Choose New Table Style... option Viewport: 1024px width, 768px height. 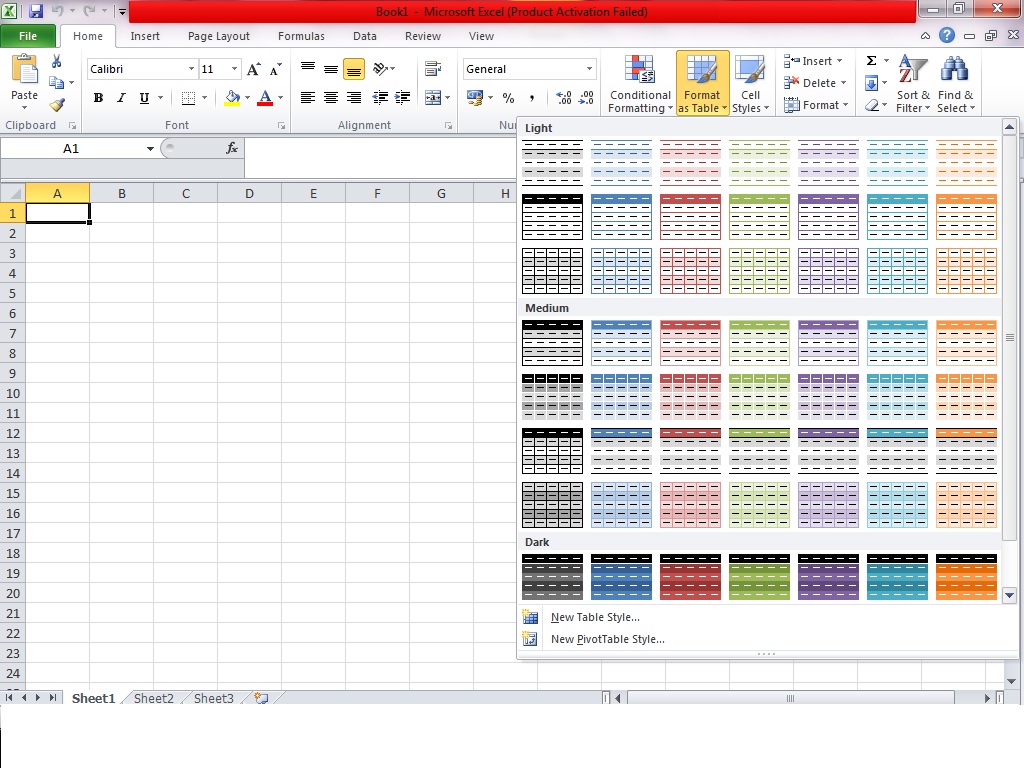tap(767, 617)
